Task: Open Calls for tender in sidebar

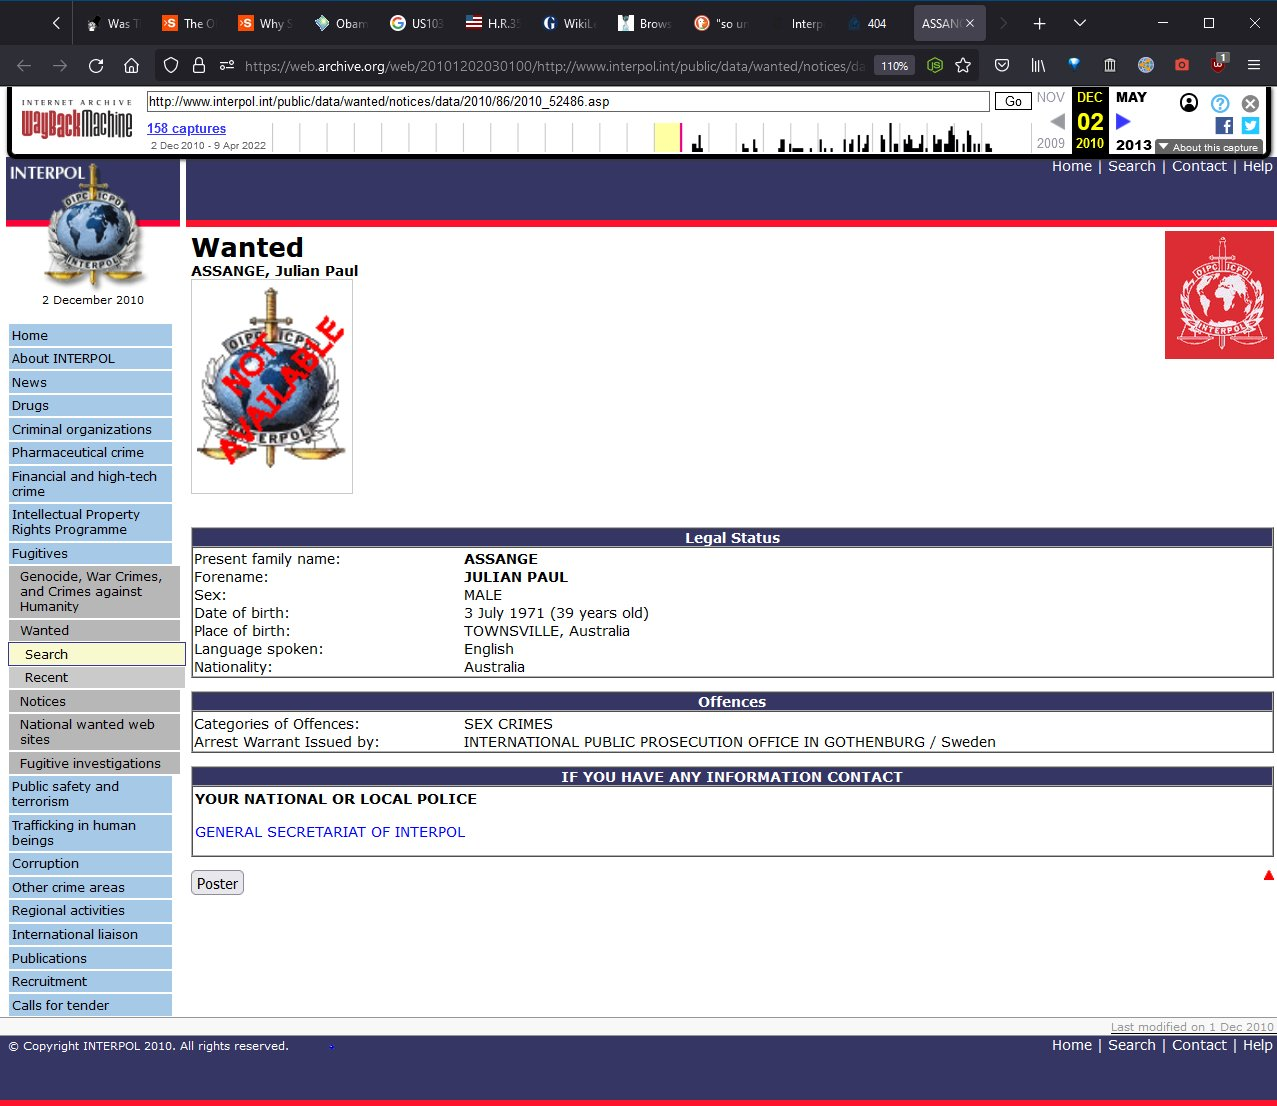Action: pyautogui.click(x=90, y=1006)
